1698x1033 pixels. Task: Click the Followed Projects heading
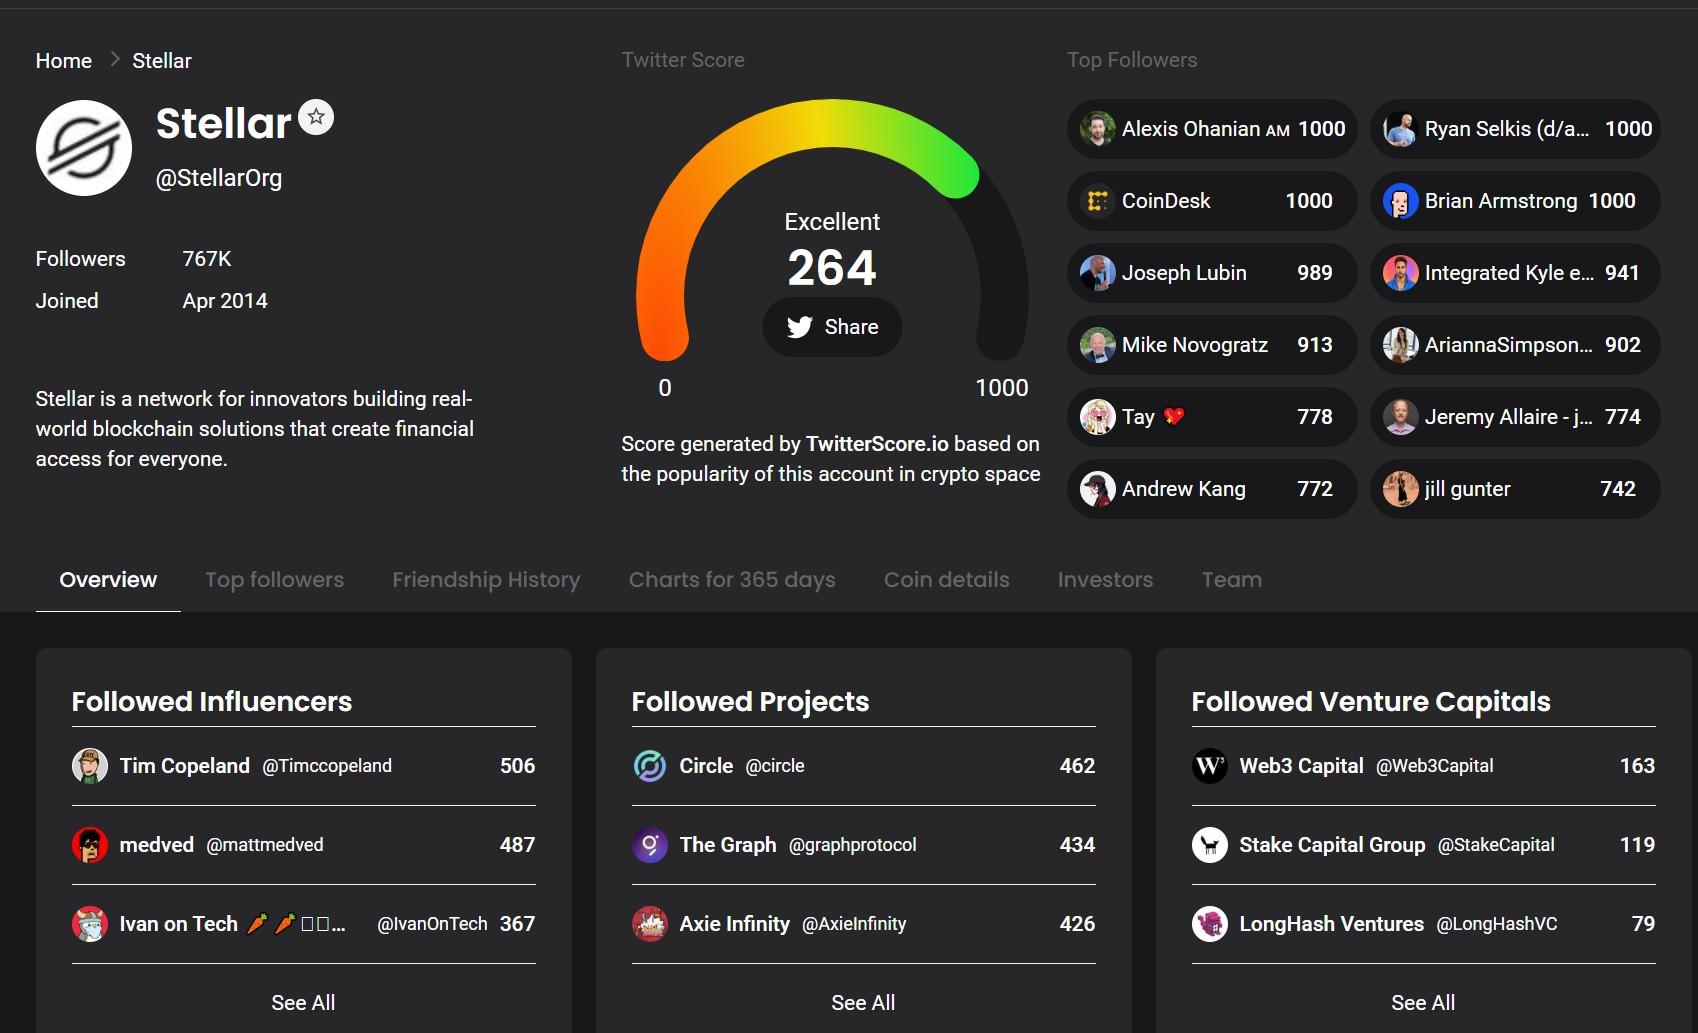point(750,701)
